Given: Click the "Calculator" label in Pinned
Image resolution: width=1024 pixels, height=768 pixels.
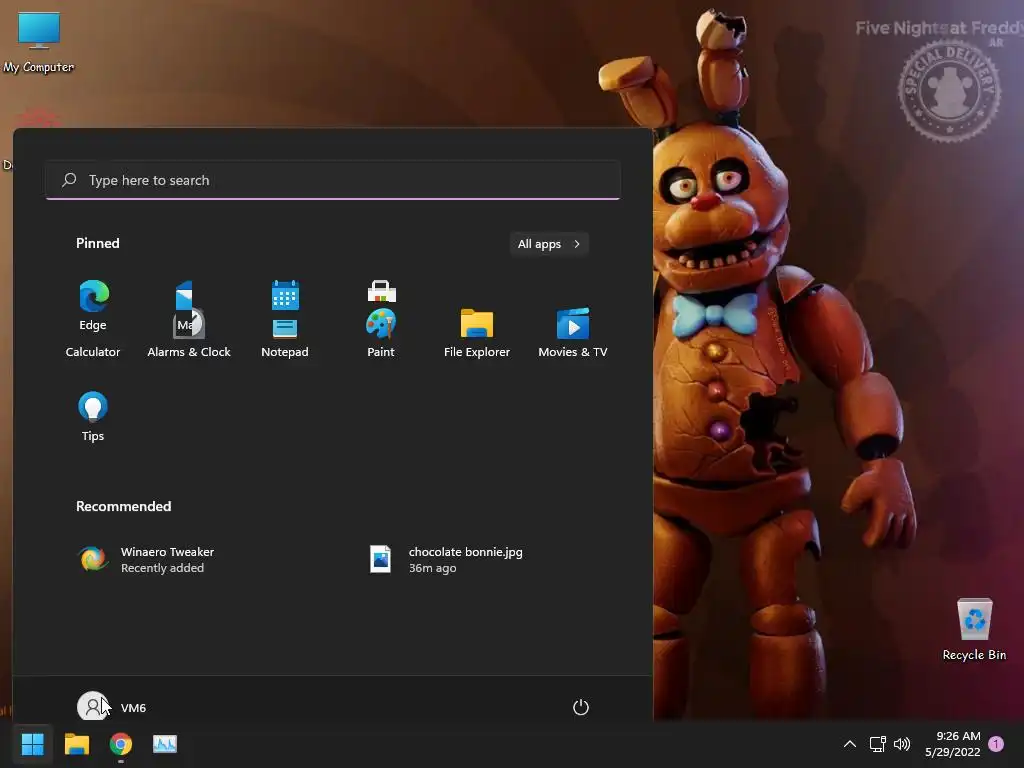Looking at the screenshot, I should pos(93,352).
